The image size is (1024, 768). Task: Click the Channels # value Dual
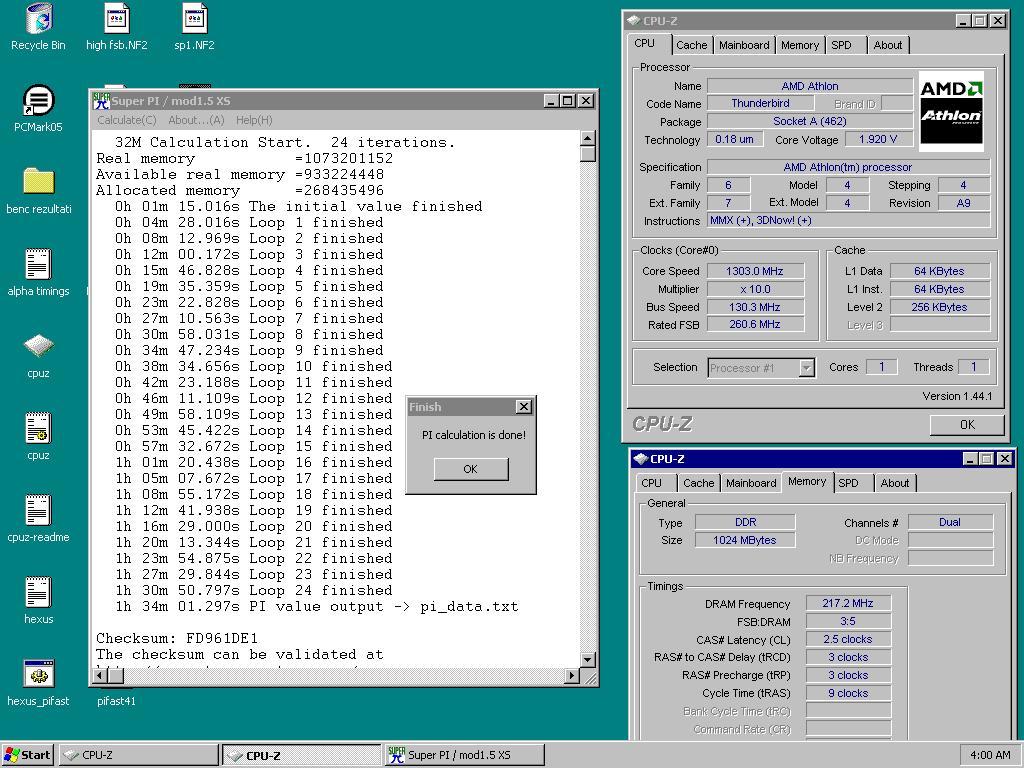pos(950,522)
